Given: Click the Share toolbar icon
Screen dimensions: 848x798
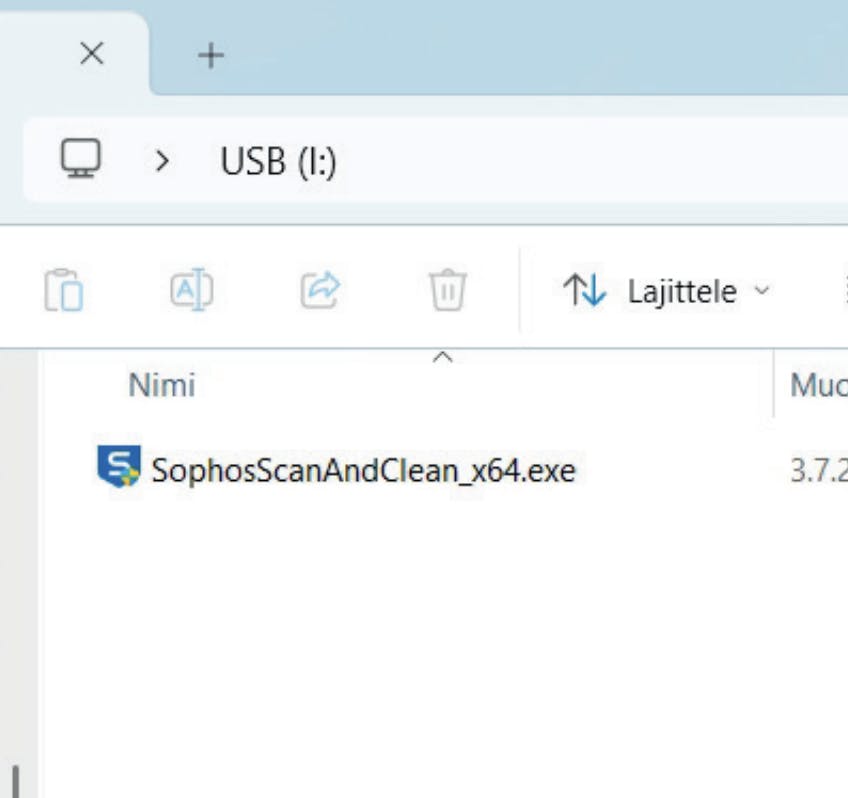Looking at the screenshot, I should pos(320,290).
